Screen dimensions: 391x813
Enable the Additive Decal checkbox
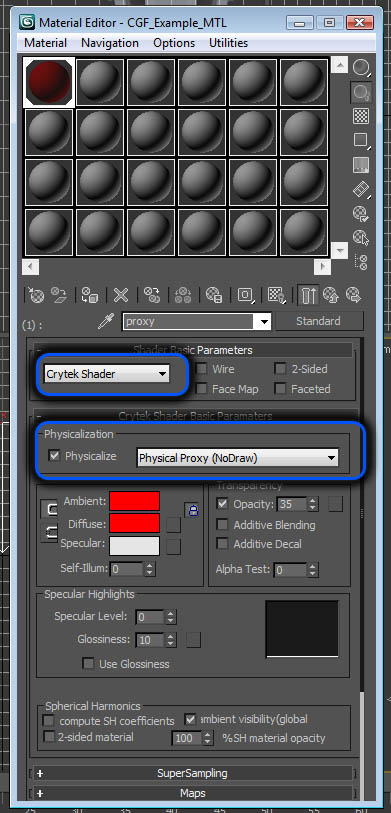tap(222, 544)
